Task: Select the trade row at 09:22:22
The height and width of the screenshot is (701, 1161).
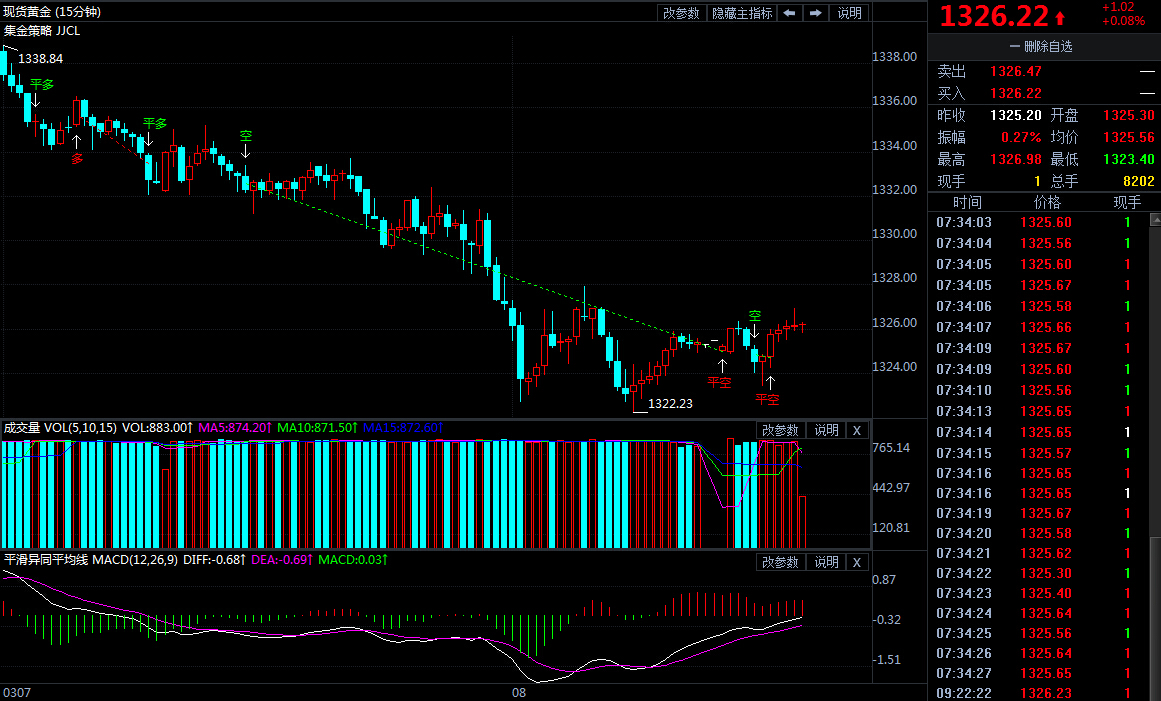Action: point(1039,694)
